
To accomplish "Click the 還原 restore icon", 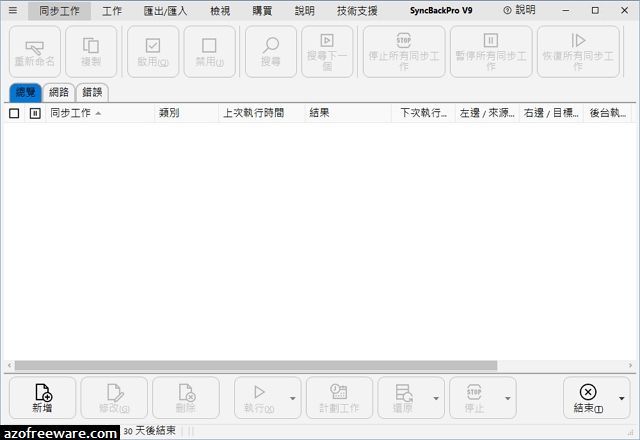I will [404, 393].
